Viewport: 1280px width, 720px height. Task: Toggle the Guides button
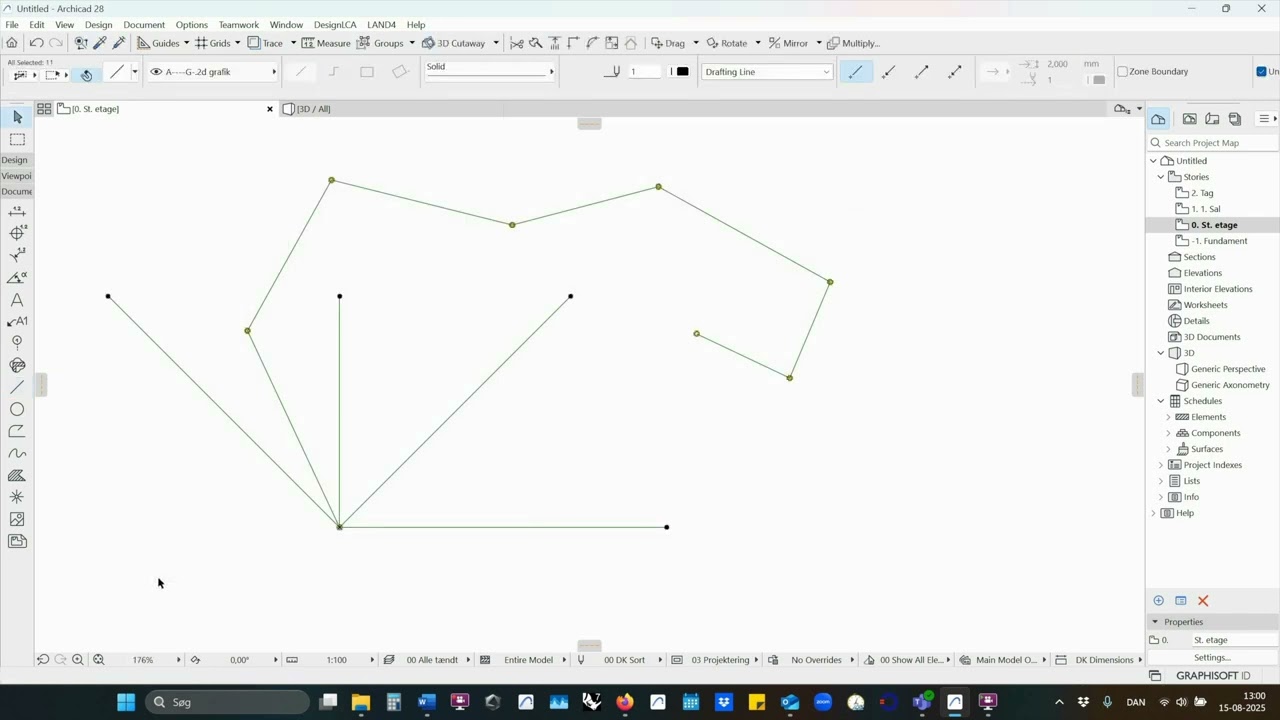pos(158,43)
